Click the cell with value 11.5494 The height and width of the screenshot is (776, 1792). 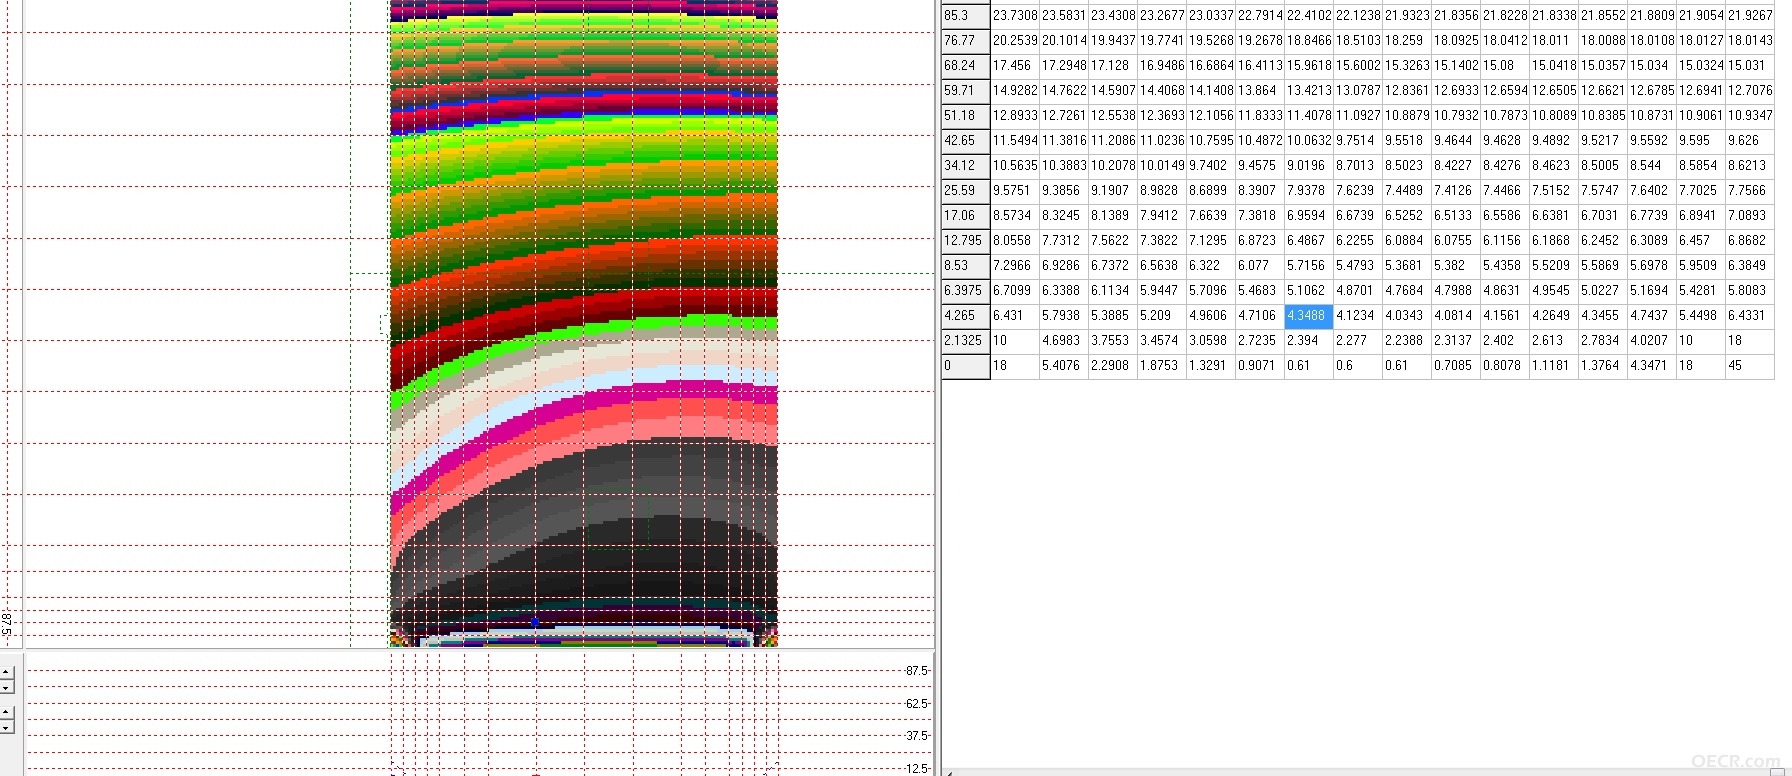pyautogui.click(x=1015, y=141)
